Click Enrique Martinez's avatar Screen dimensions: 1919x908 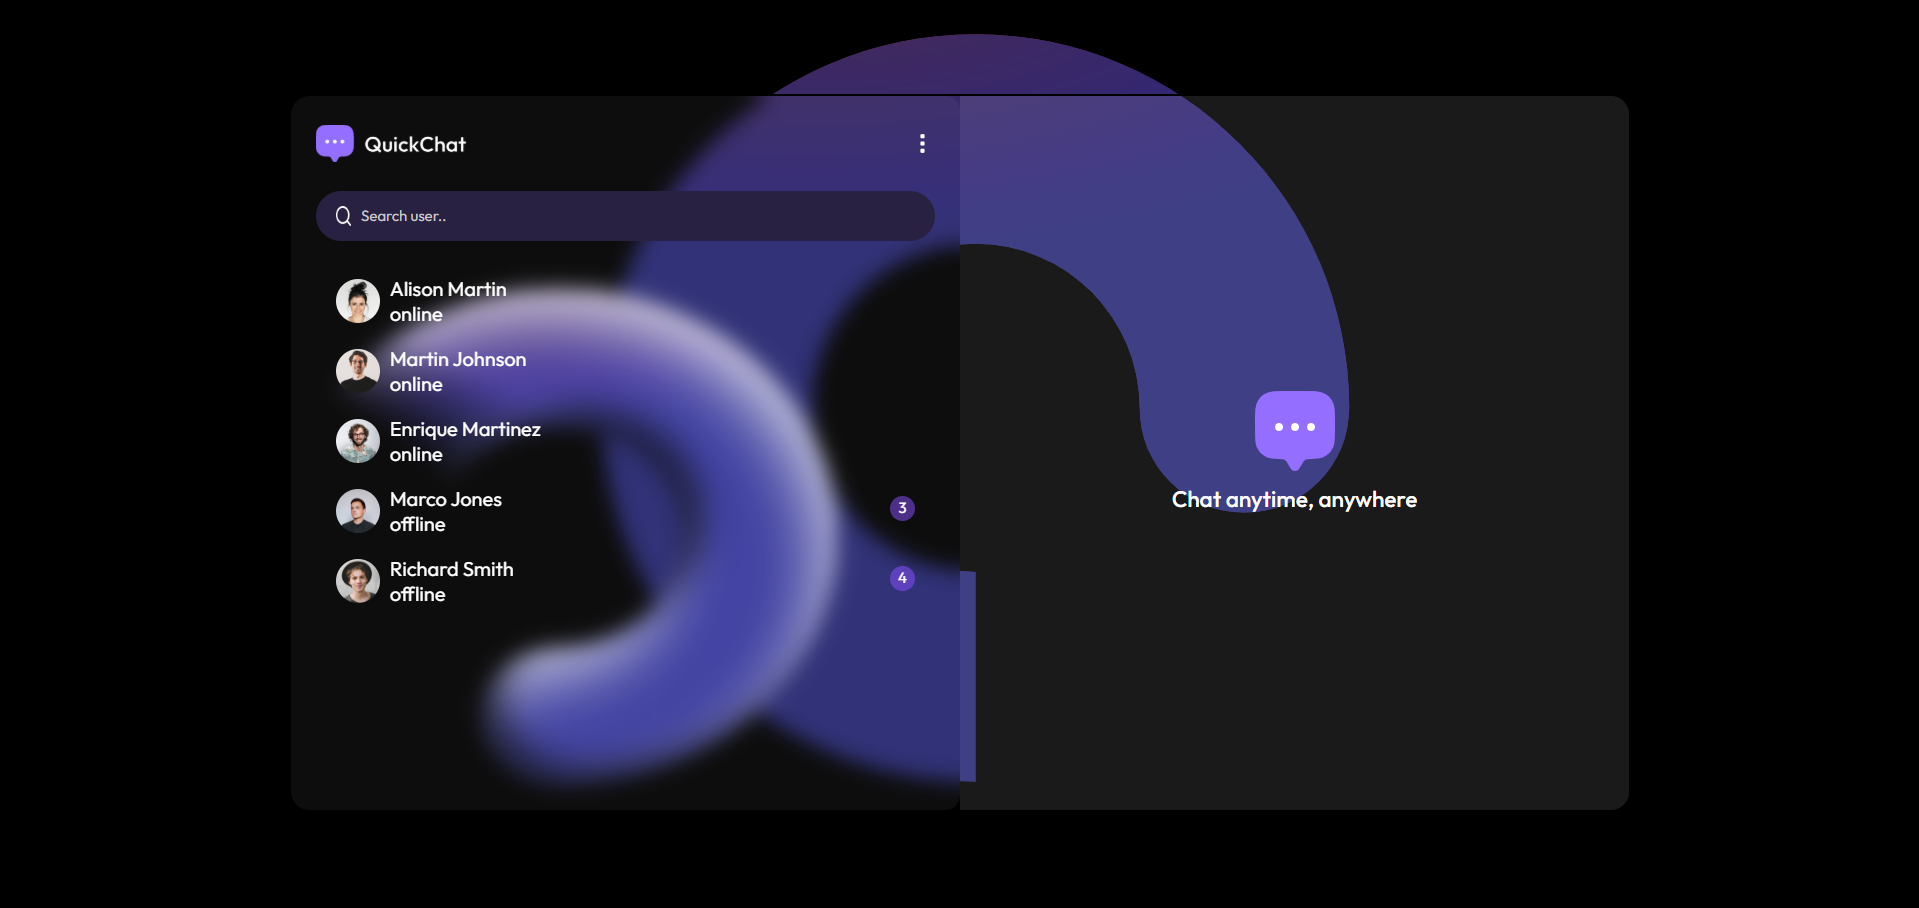tap(357, 441)
